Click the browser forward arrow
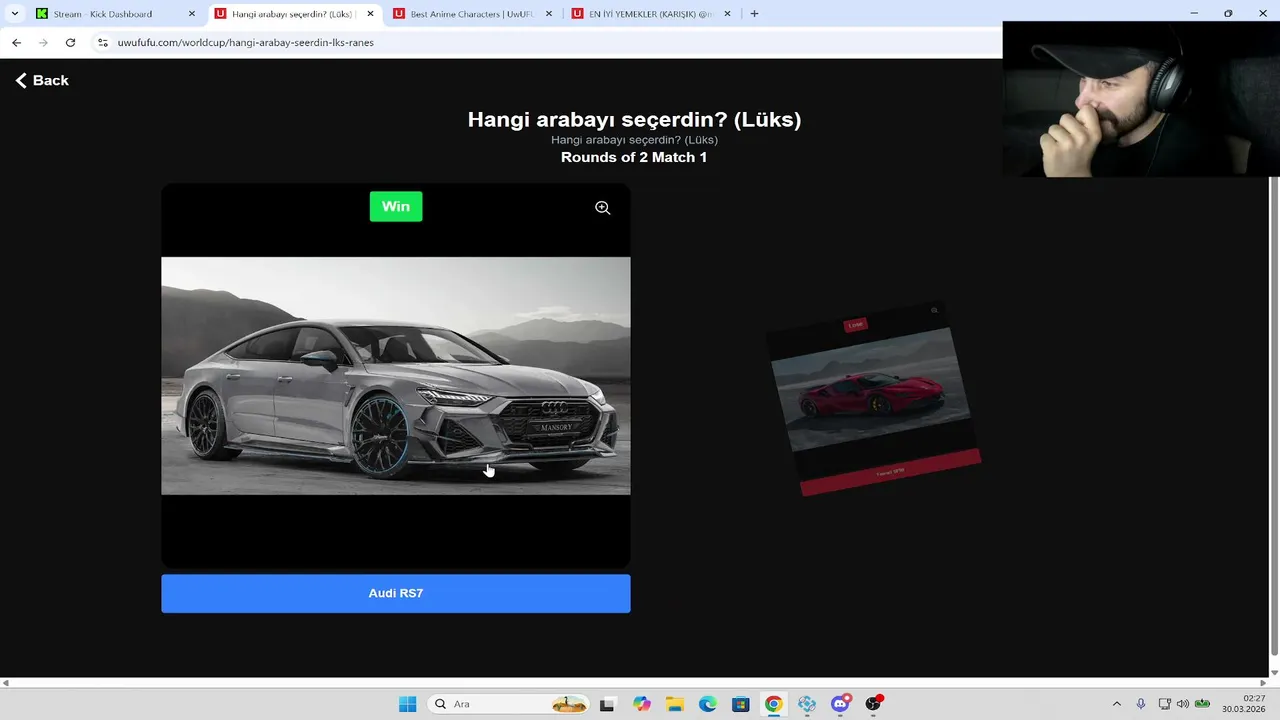Image resolution: width=1280 pixels, height=720 pixels. [43, 43]
